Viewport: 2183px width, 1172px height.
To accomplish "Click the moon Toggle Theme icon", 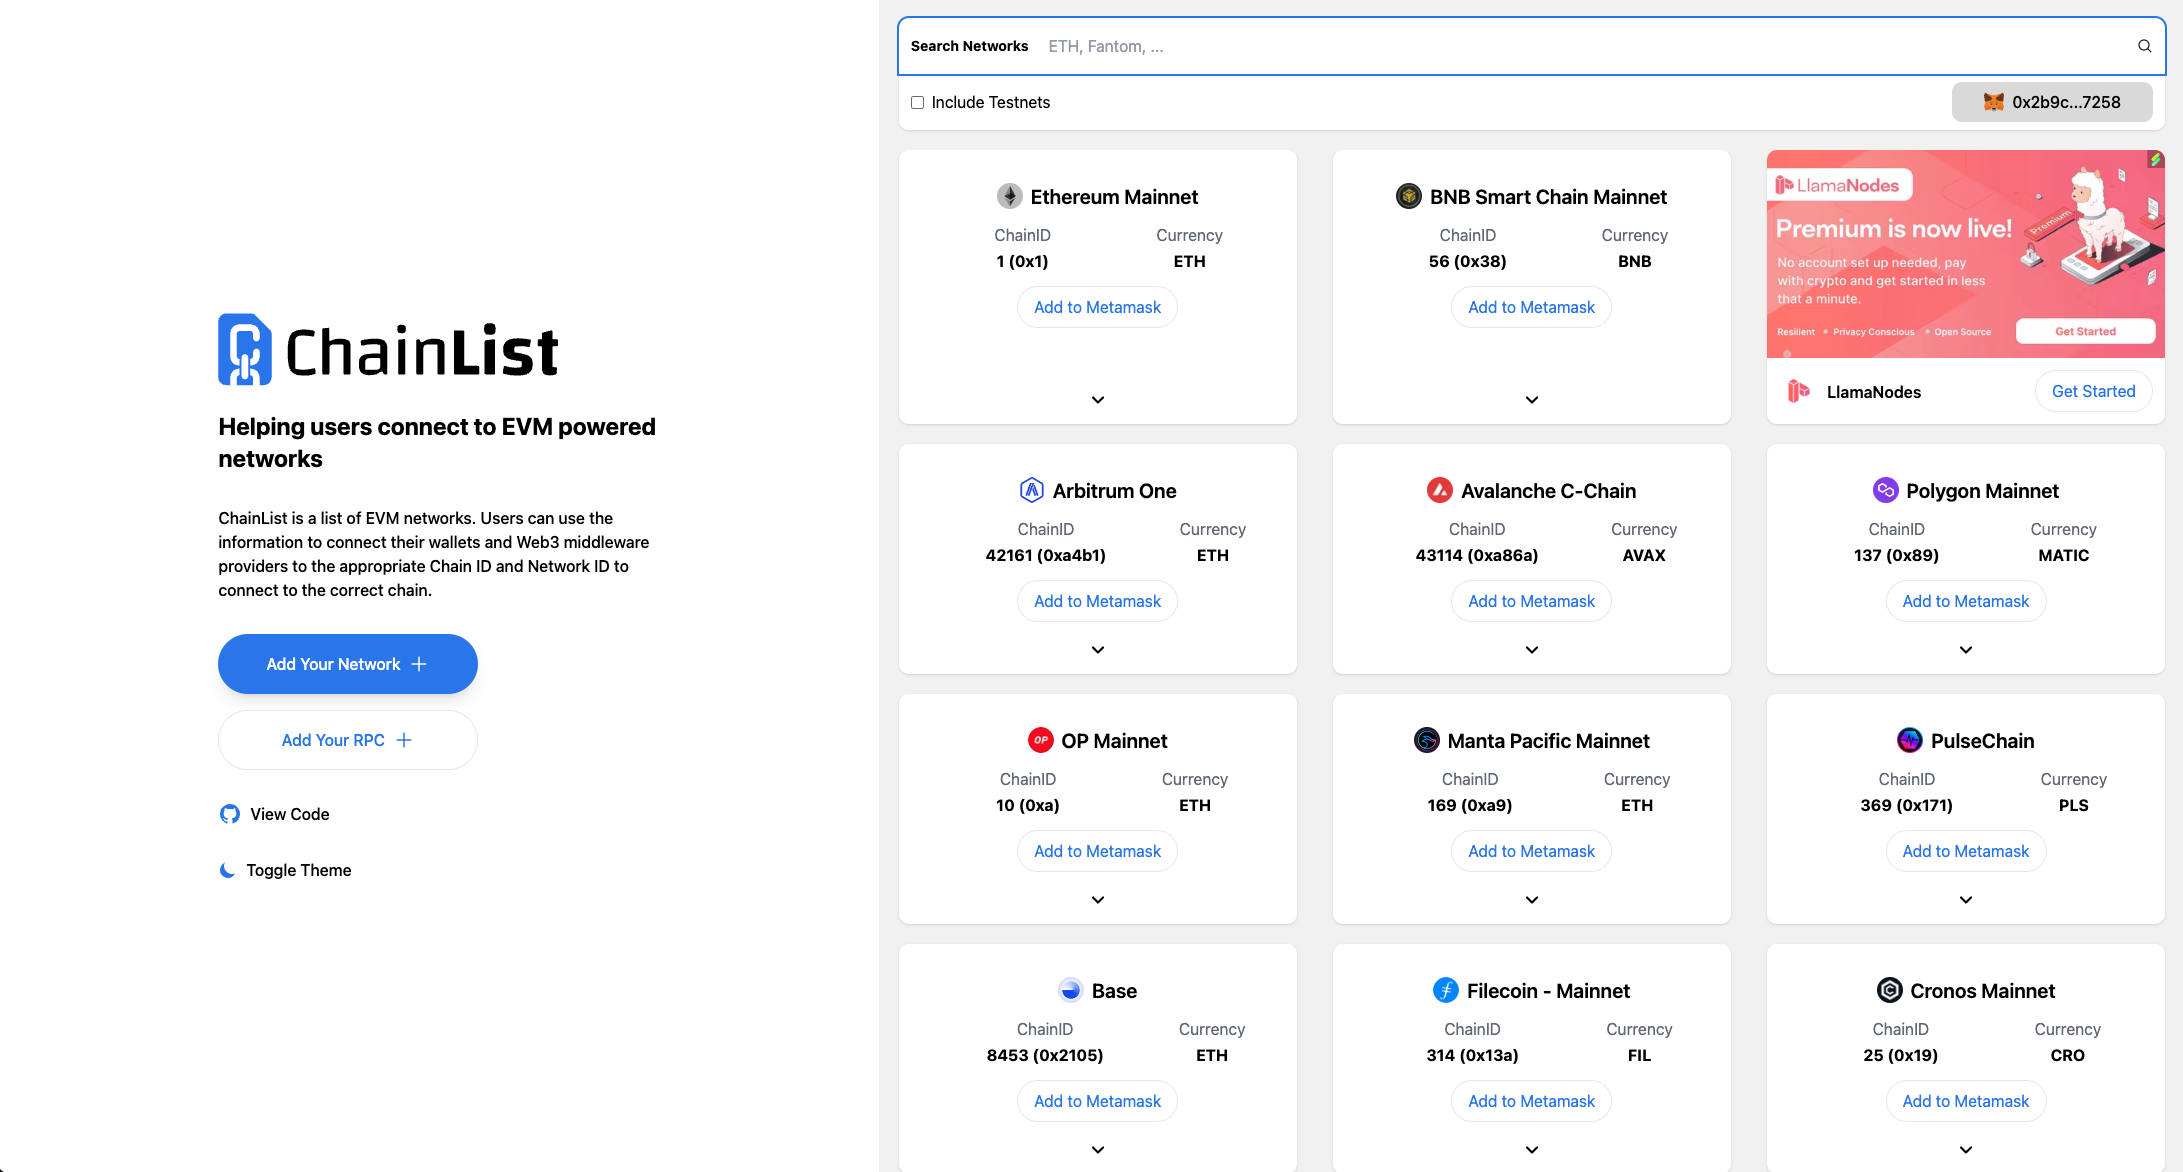I will 228,870.
